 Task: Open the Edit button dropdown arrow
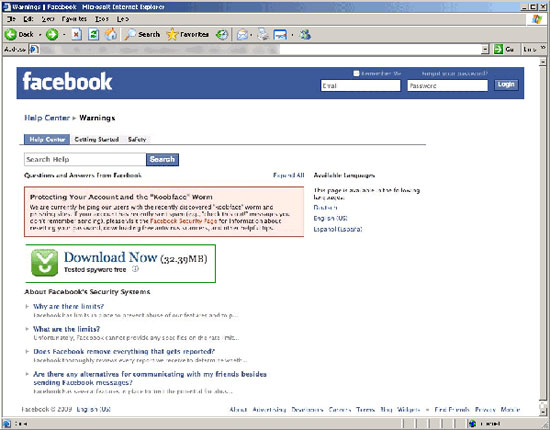pos(292,35)
